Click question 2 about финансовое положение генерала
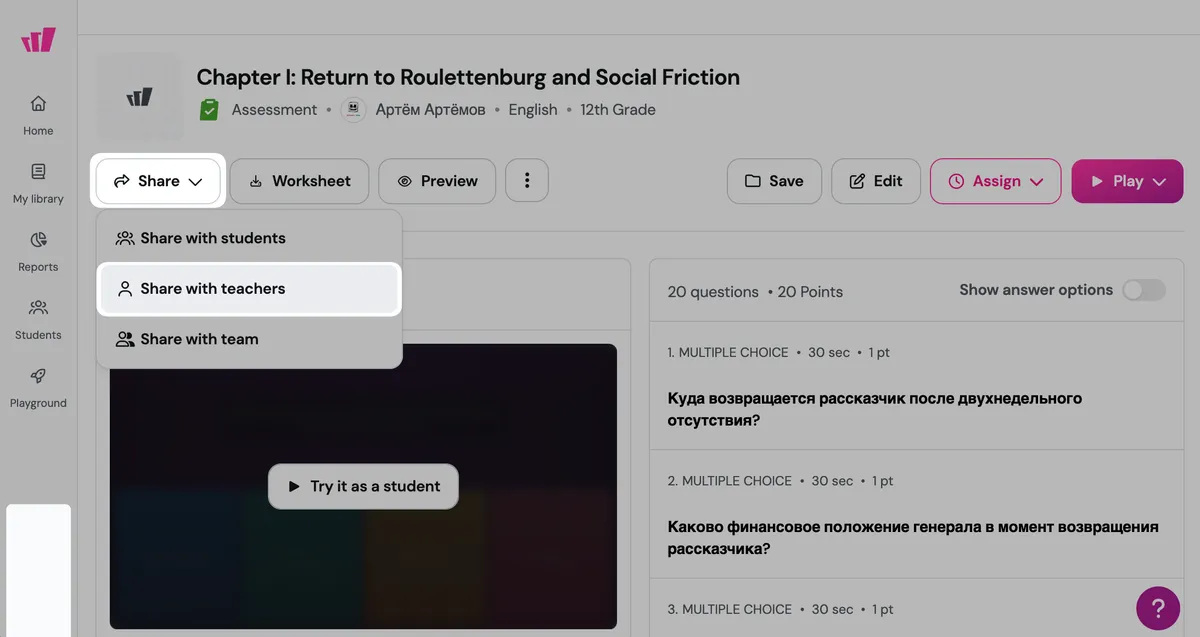Viewport: 1200px width, 637px height. click(913, 538)
